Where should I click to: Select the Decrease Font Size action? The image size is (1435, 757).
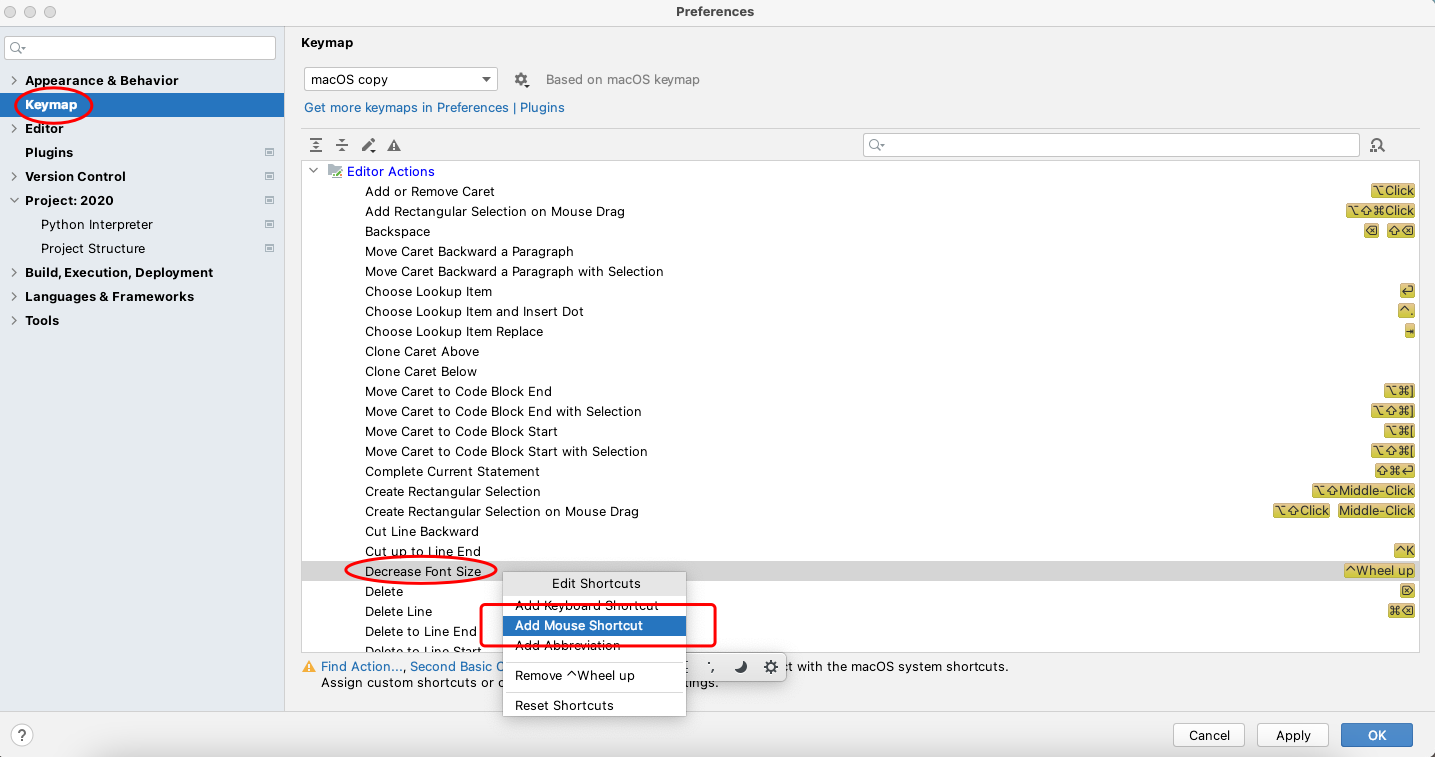pos(860,571)
